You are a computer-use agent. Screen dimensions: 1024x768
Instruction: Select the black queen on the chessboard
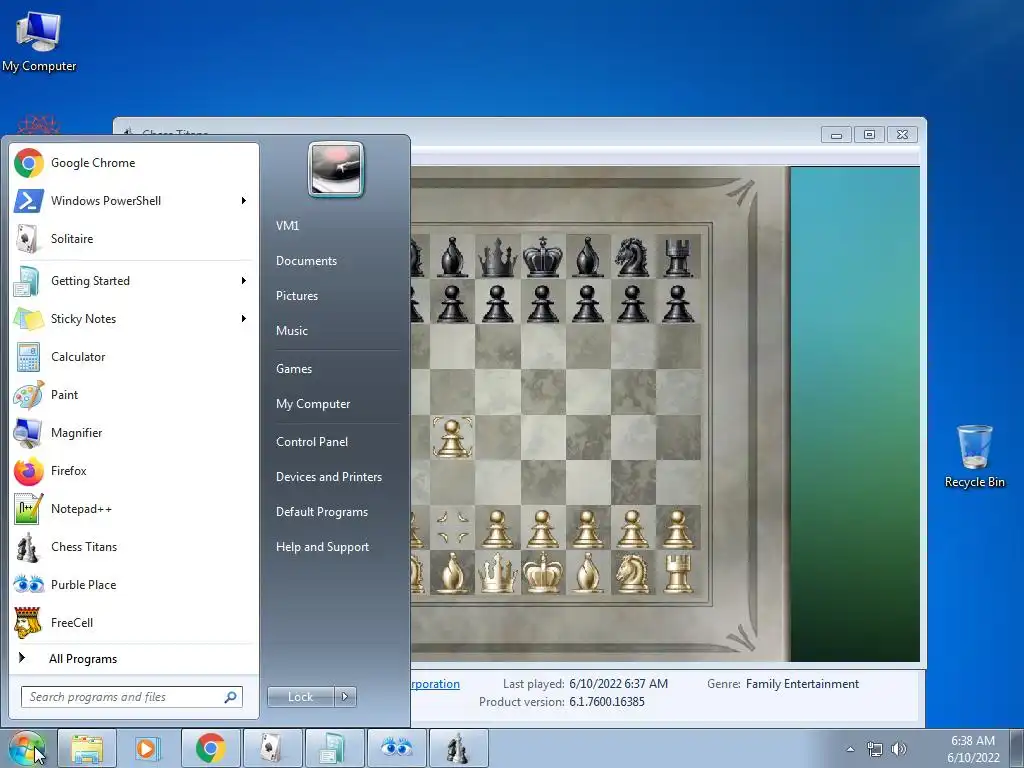coord(498,257)
